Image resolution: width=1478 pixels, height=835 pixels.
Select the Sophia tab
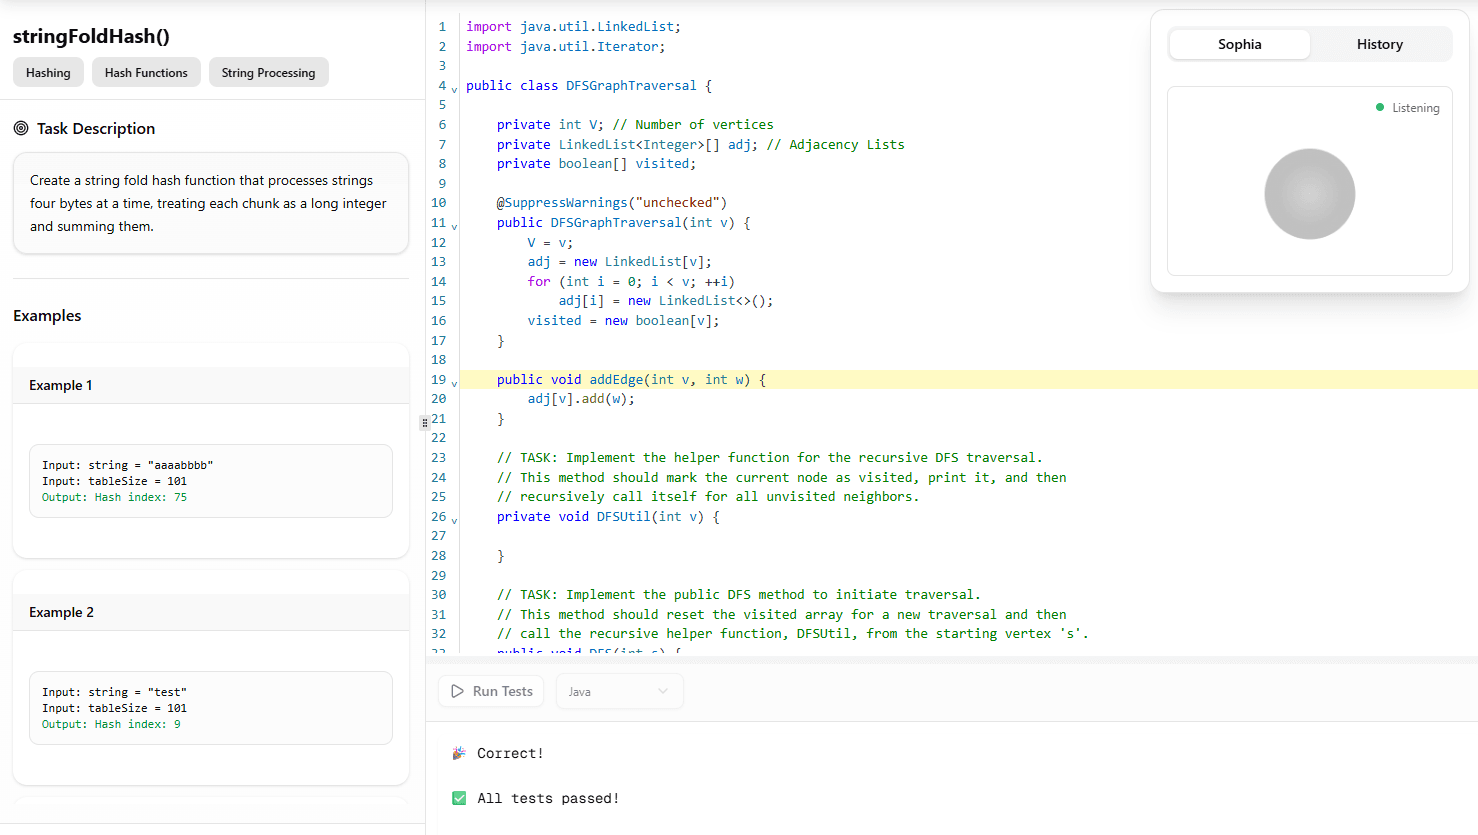[x=1239, y=44]
